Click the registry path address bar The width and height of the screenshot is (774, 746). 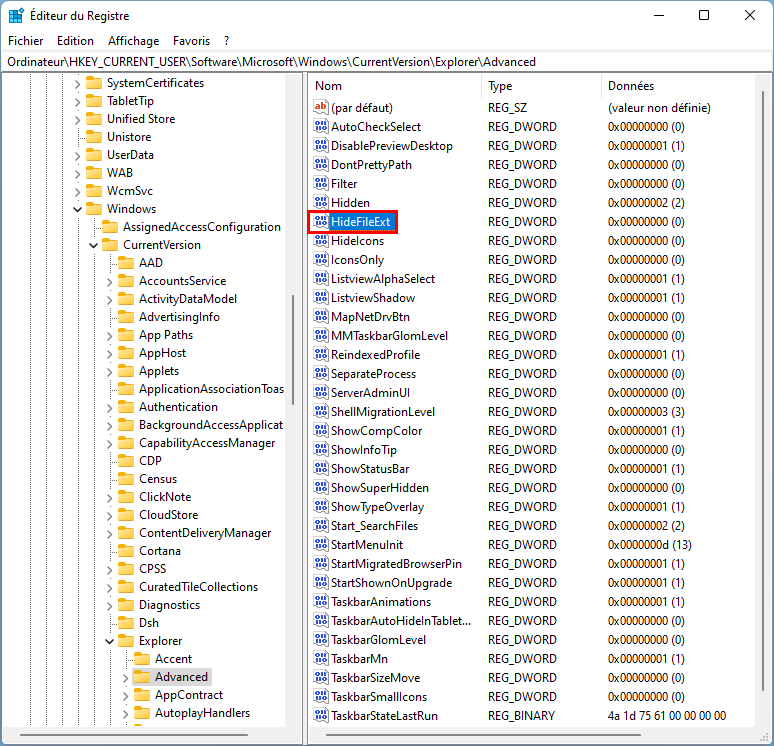387,62
